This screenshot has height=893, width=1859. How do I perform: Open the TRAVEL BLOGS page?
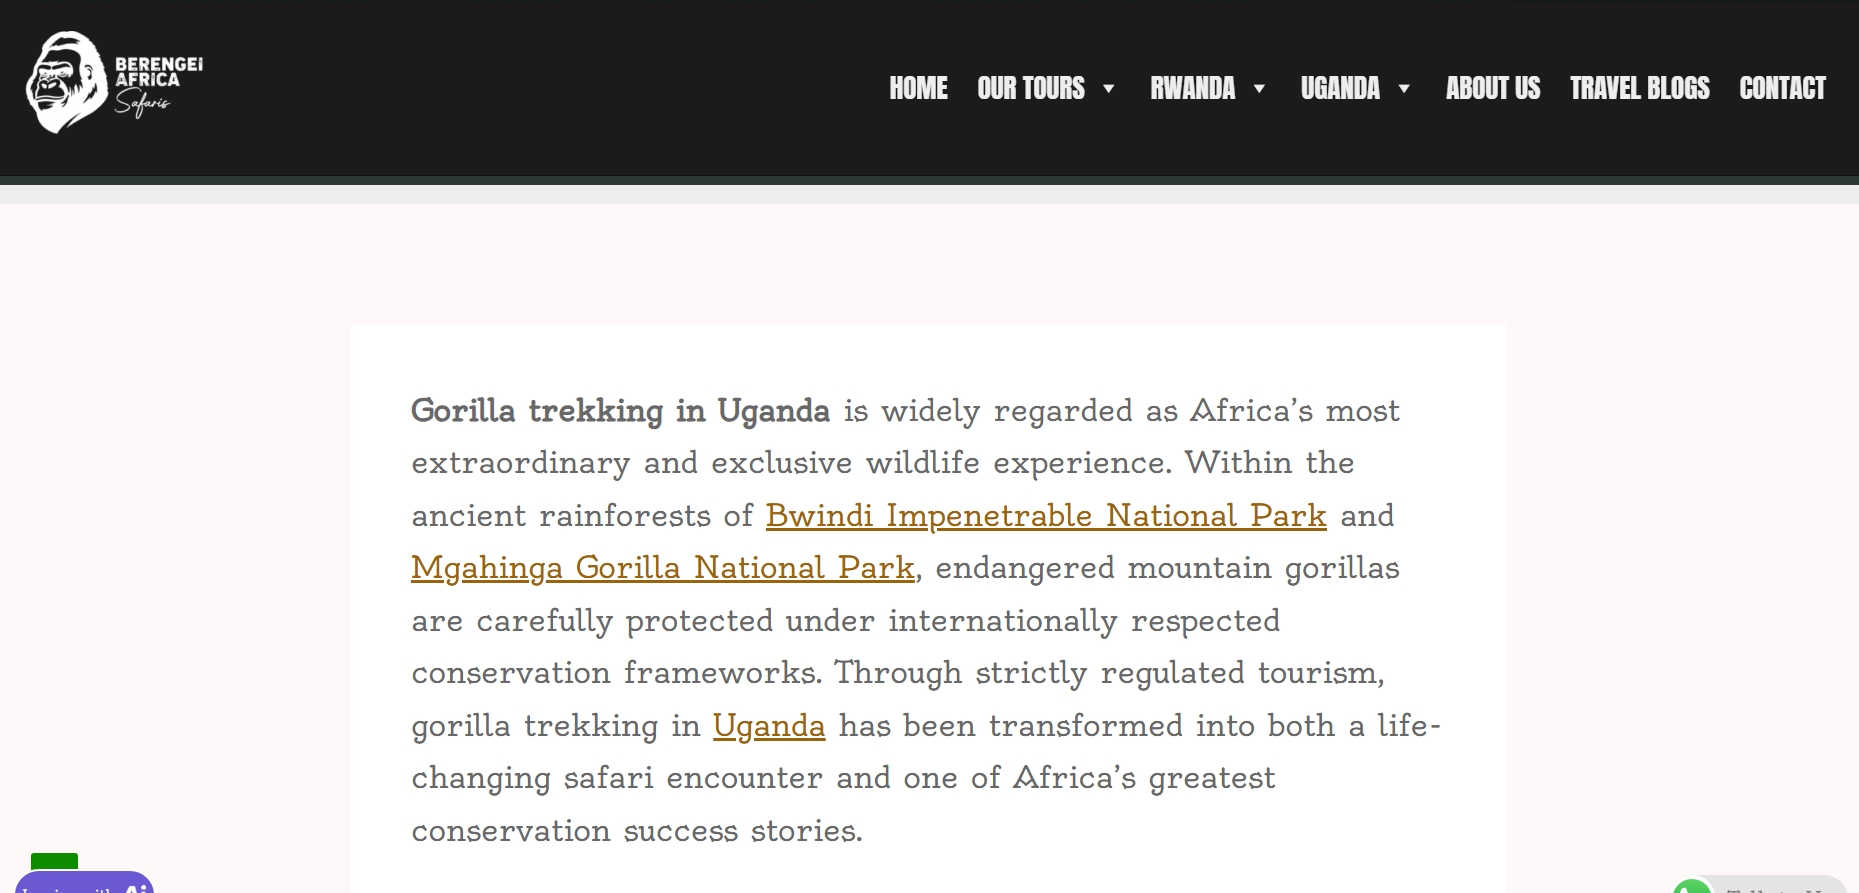point(1640,89)
